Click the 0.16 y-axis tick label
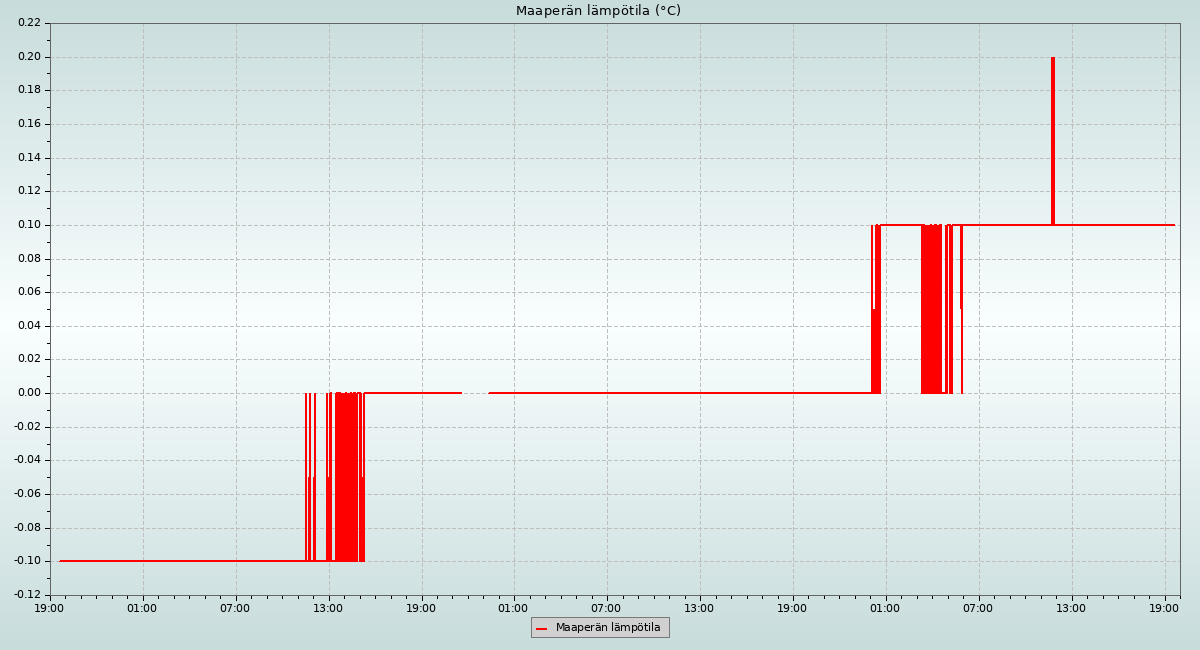 click(x=29, y=123)
